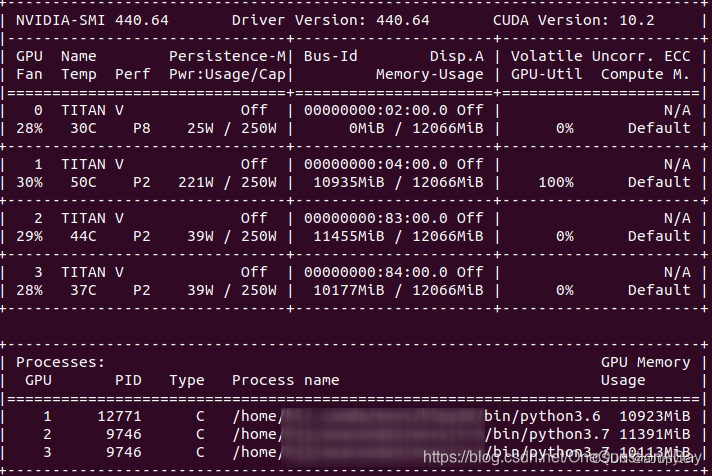
Task: Click the '100%' GPU utilization value
Action: click(556, 183)
